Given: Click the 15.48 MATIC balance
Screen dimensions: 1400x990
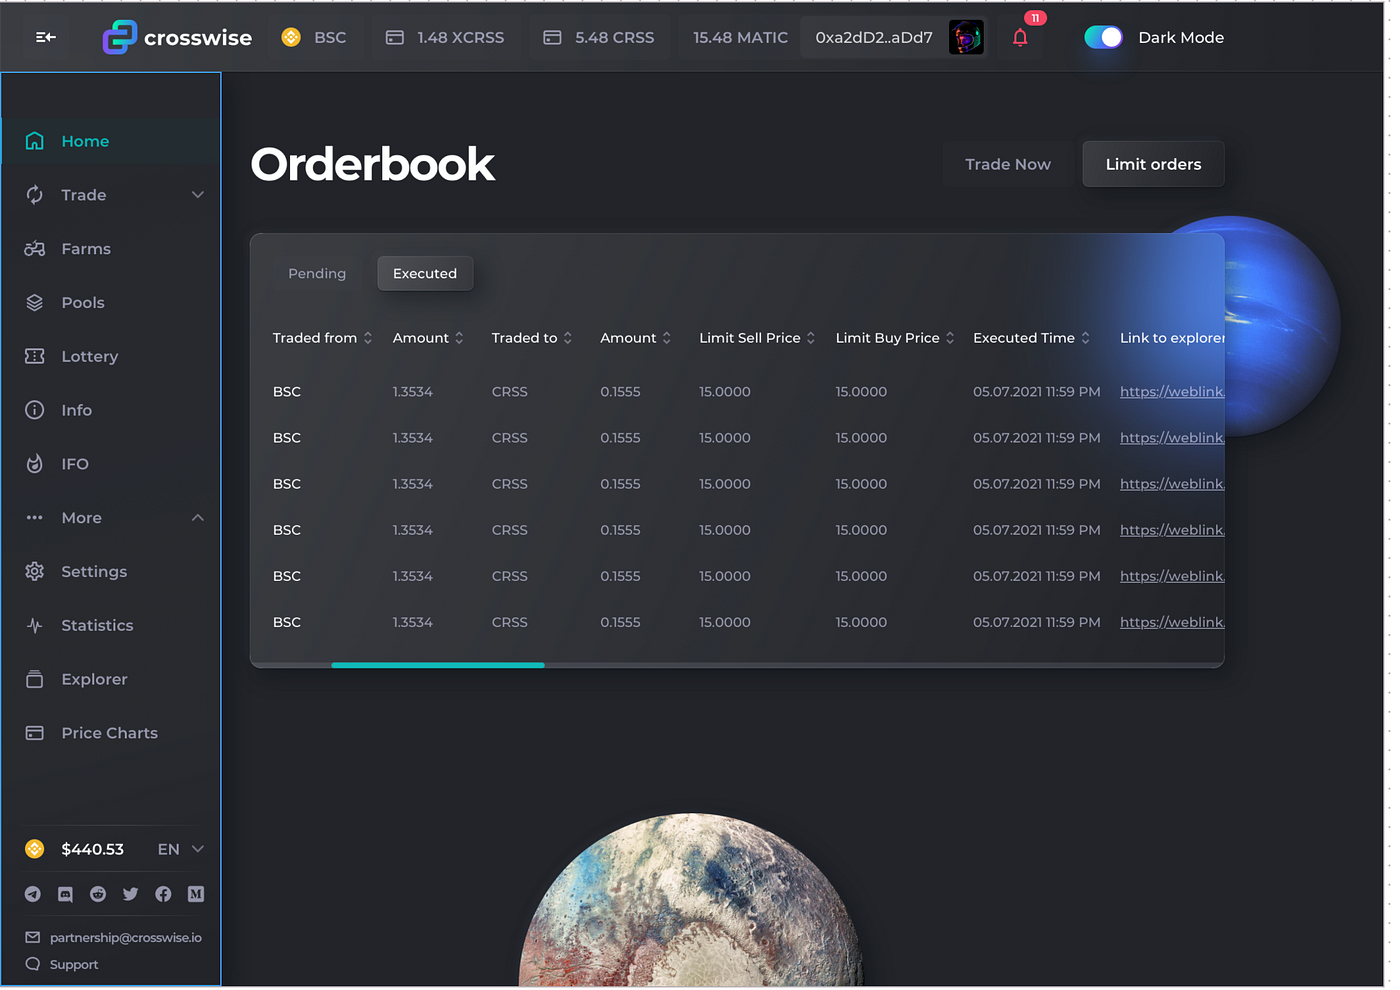Looking at the screenshot, I should [740, 37].
